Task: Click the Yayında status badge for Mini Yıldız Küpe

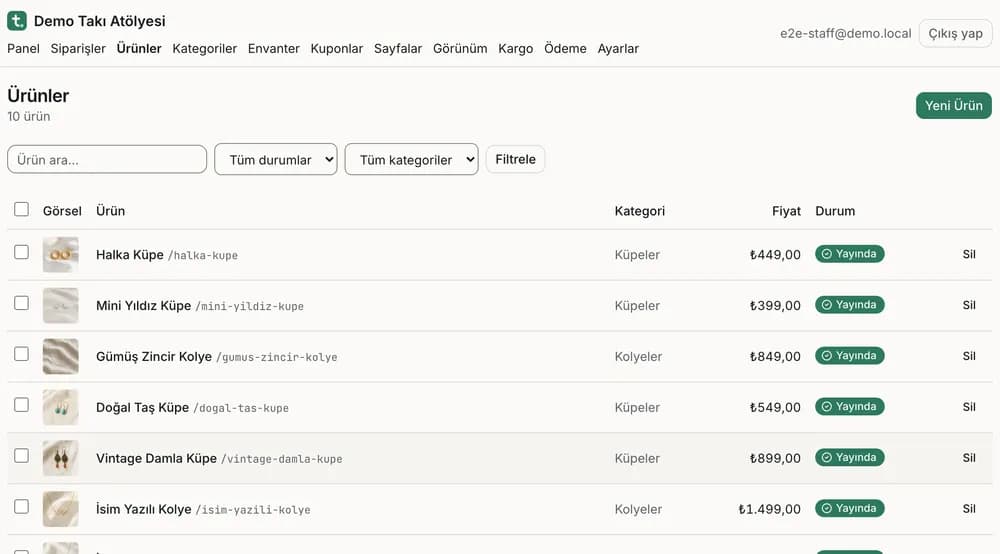Action: pos(849,305)
